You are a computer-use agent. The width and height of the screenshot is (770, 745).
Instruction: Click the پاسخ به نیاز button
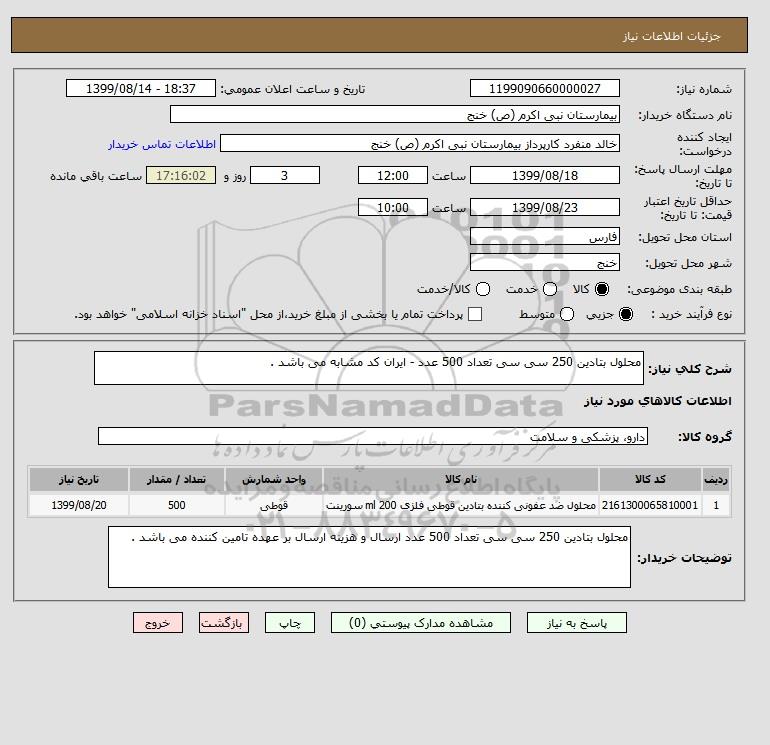tap(577, 623)
